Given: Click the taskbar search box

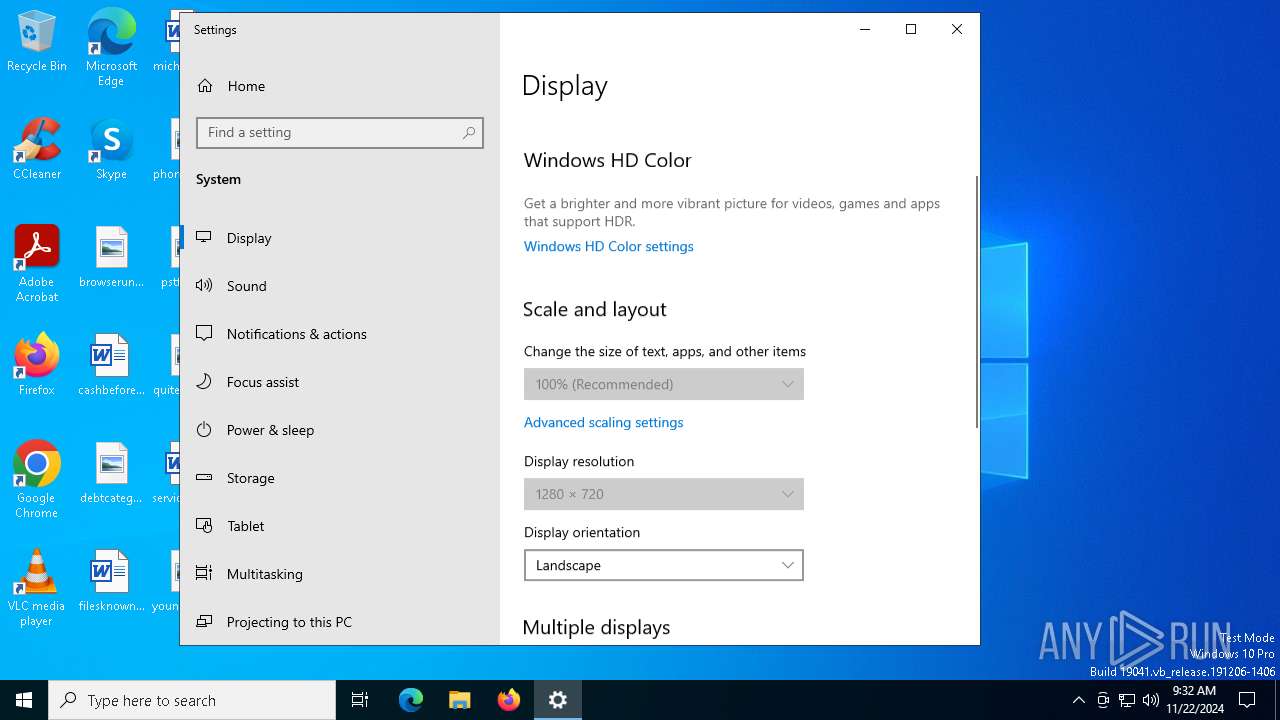Looking at the screenshot, I should coord(192,700).
